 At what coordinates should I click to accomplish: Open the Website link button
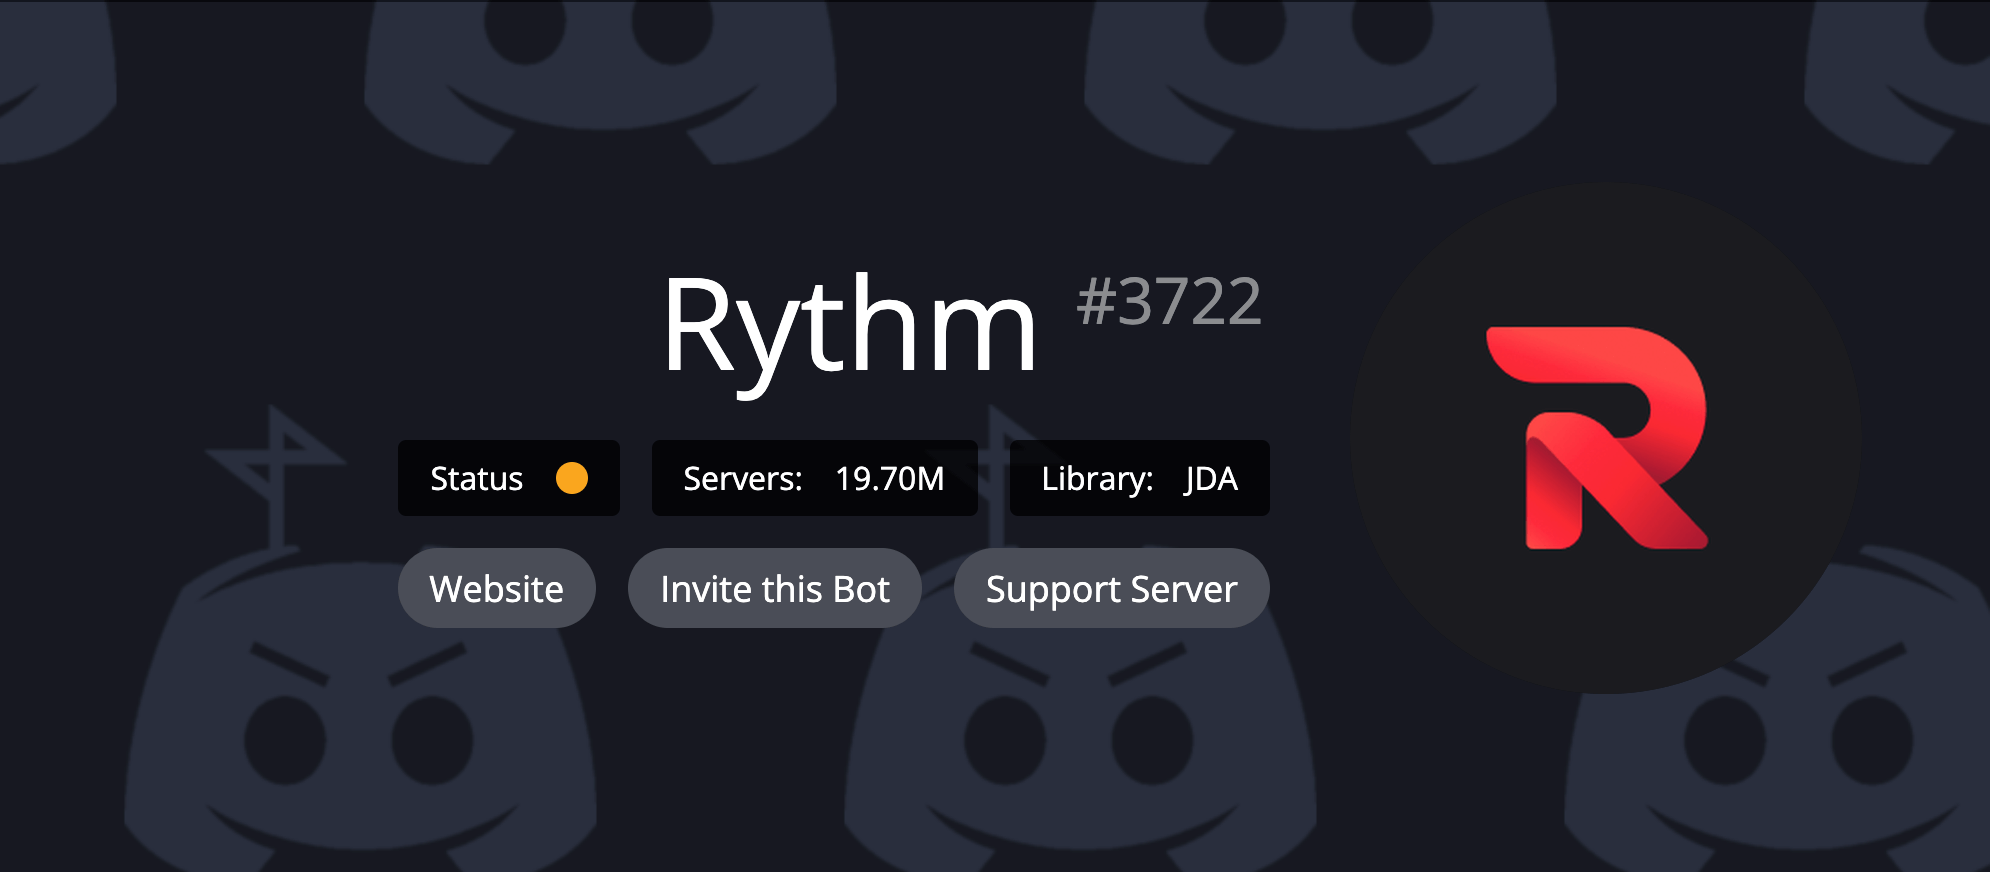(x=496, y=589)
